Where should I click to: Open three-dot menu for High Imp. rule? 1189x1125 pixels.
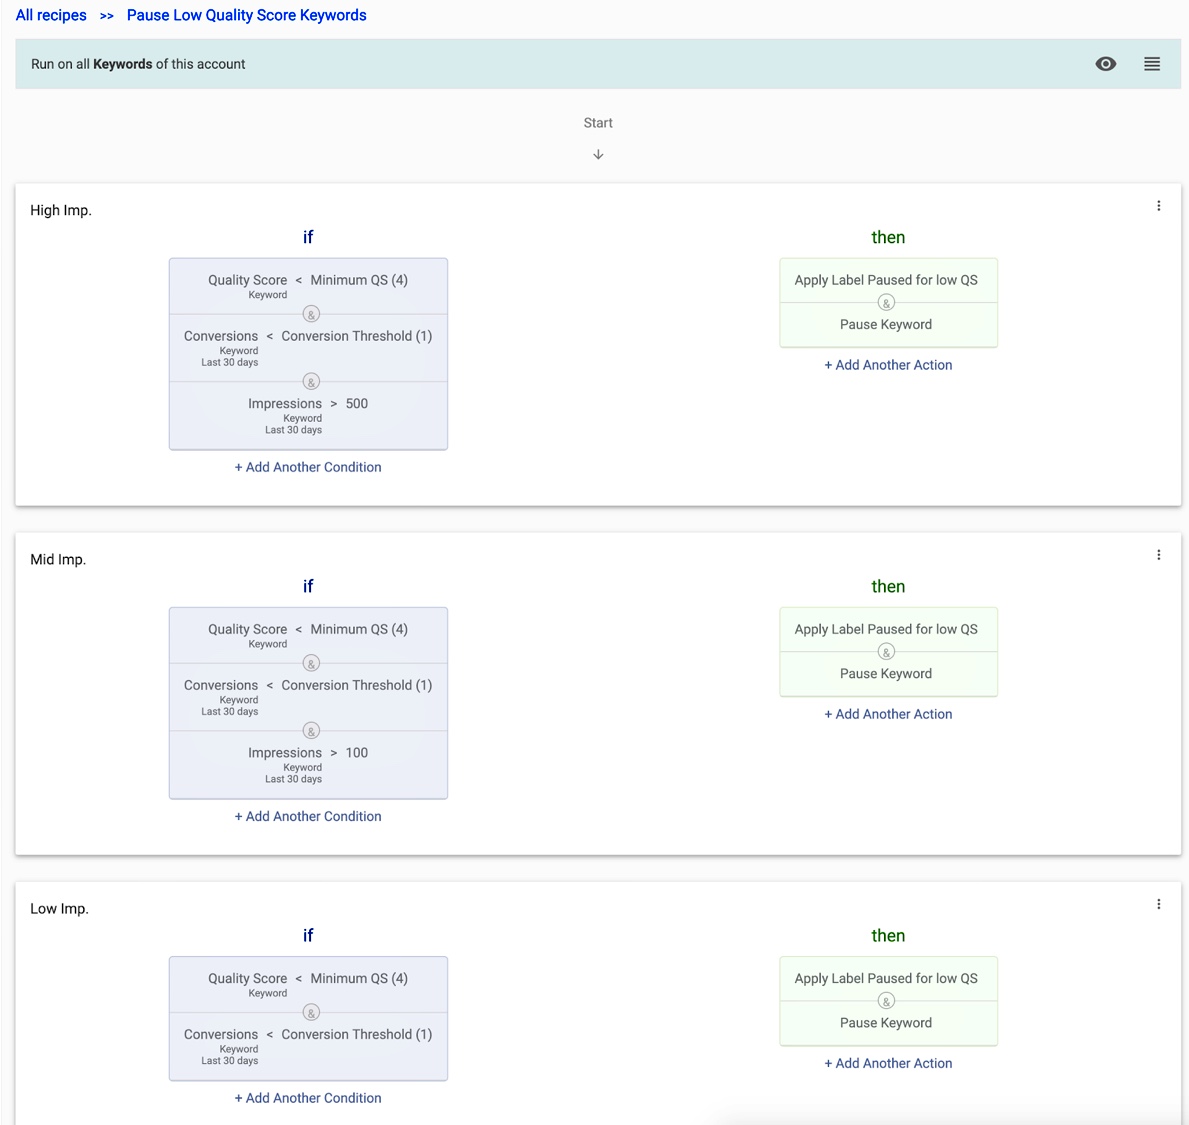pyautogui.click(x=1158, y=206)
